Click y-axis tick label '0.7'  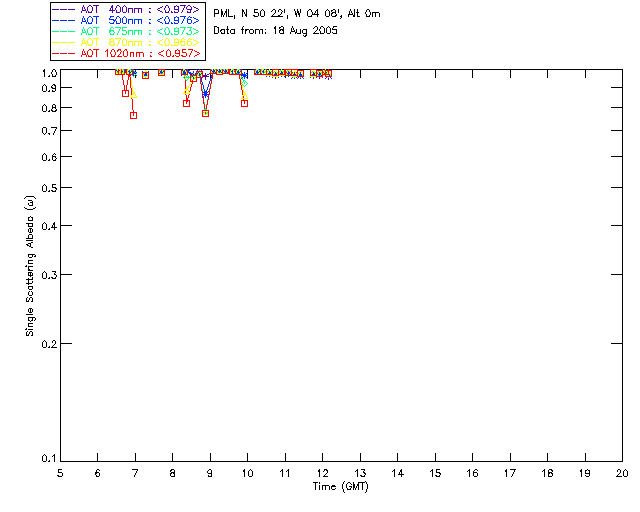(x=49, y=131)
